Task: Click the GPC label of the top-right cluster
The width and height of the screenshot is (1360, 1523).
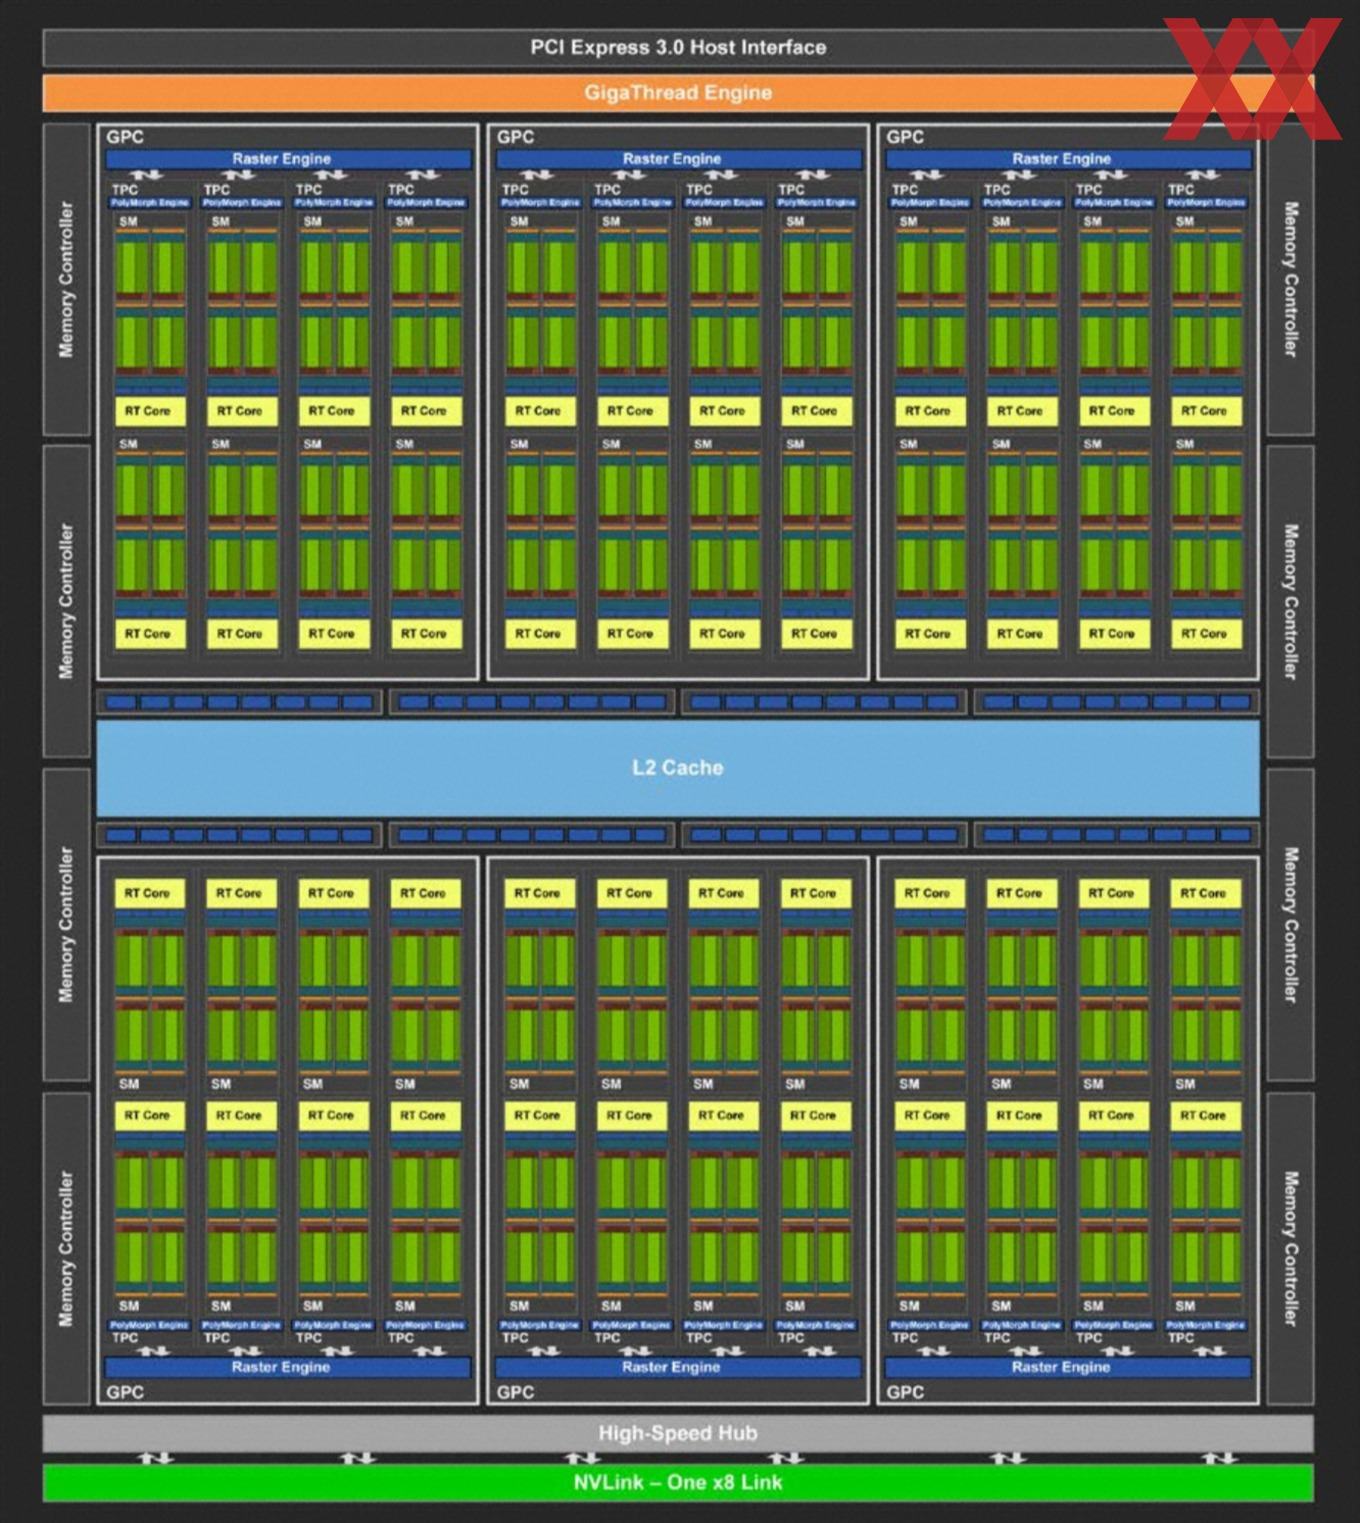Action: tap(905, 137)
